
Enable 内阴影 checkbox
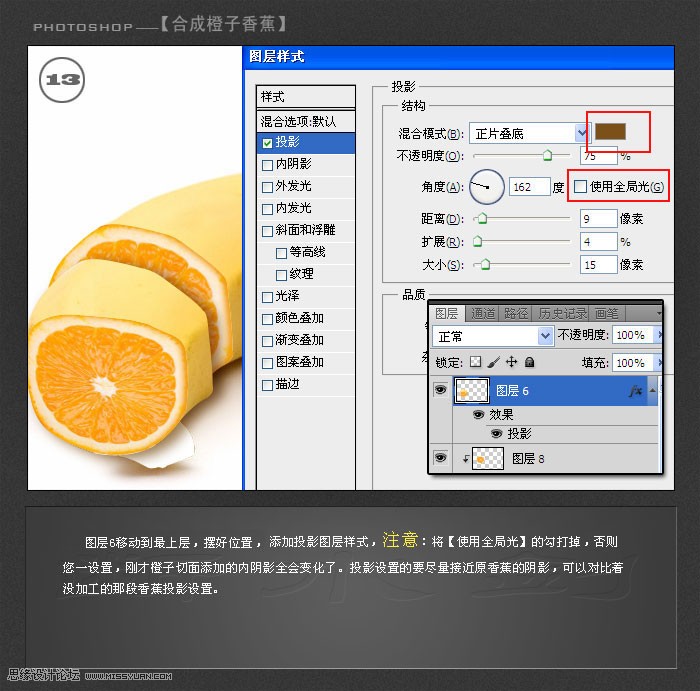[267, 165]
